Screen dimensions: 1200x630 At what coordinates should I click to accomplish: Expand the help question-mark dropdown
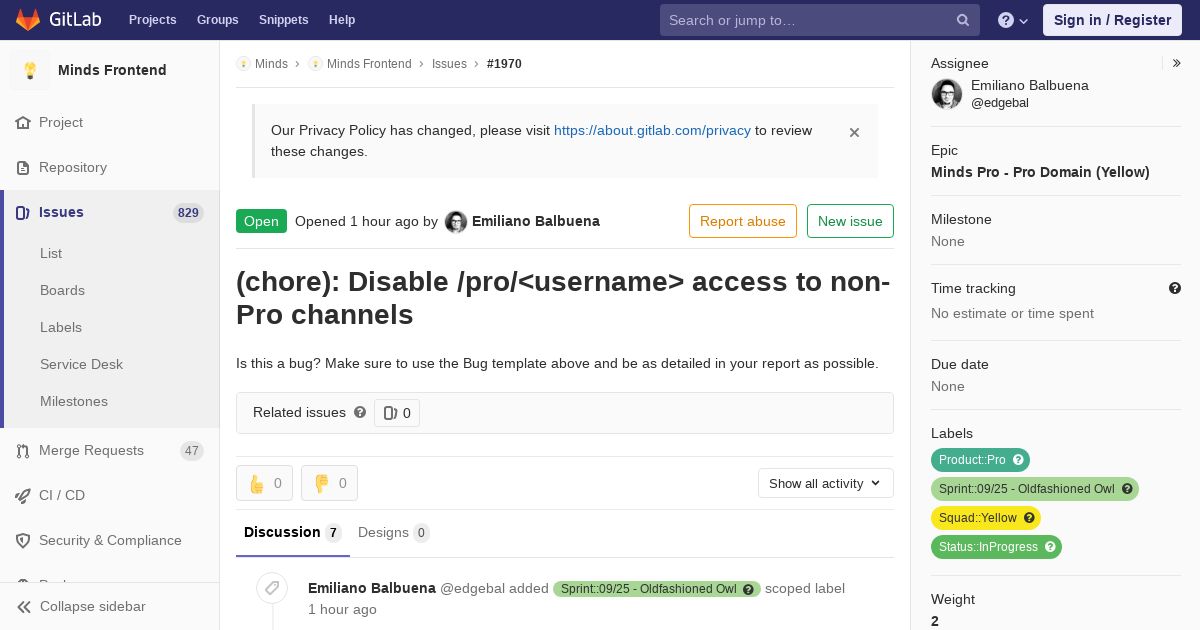(1013, 20)
